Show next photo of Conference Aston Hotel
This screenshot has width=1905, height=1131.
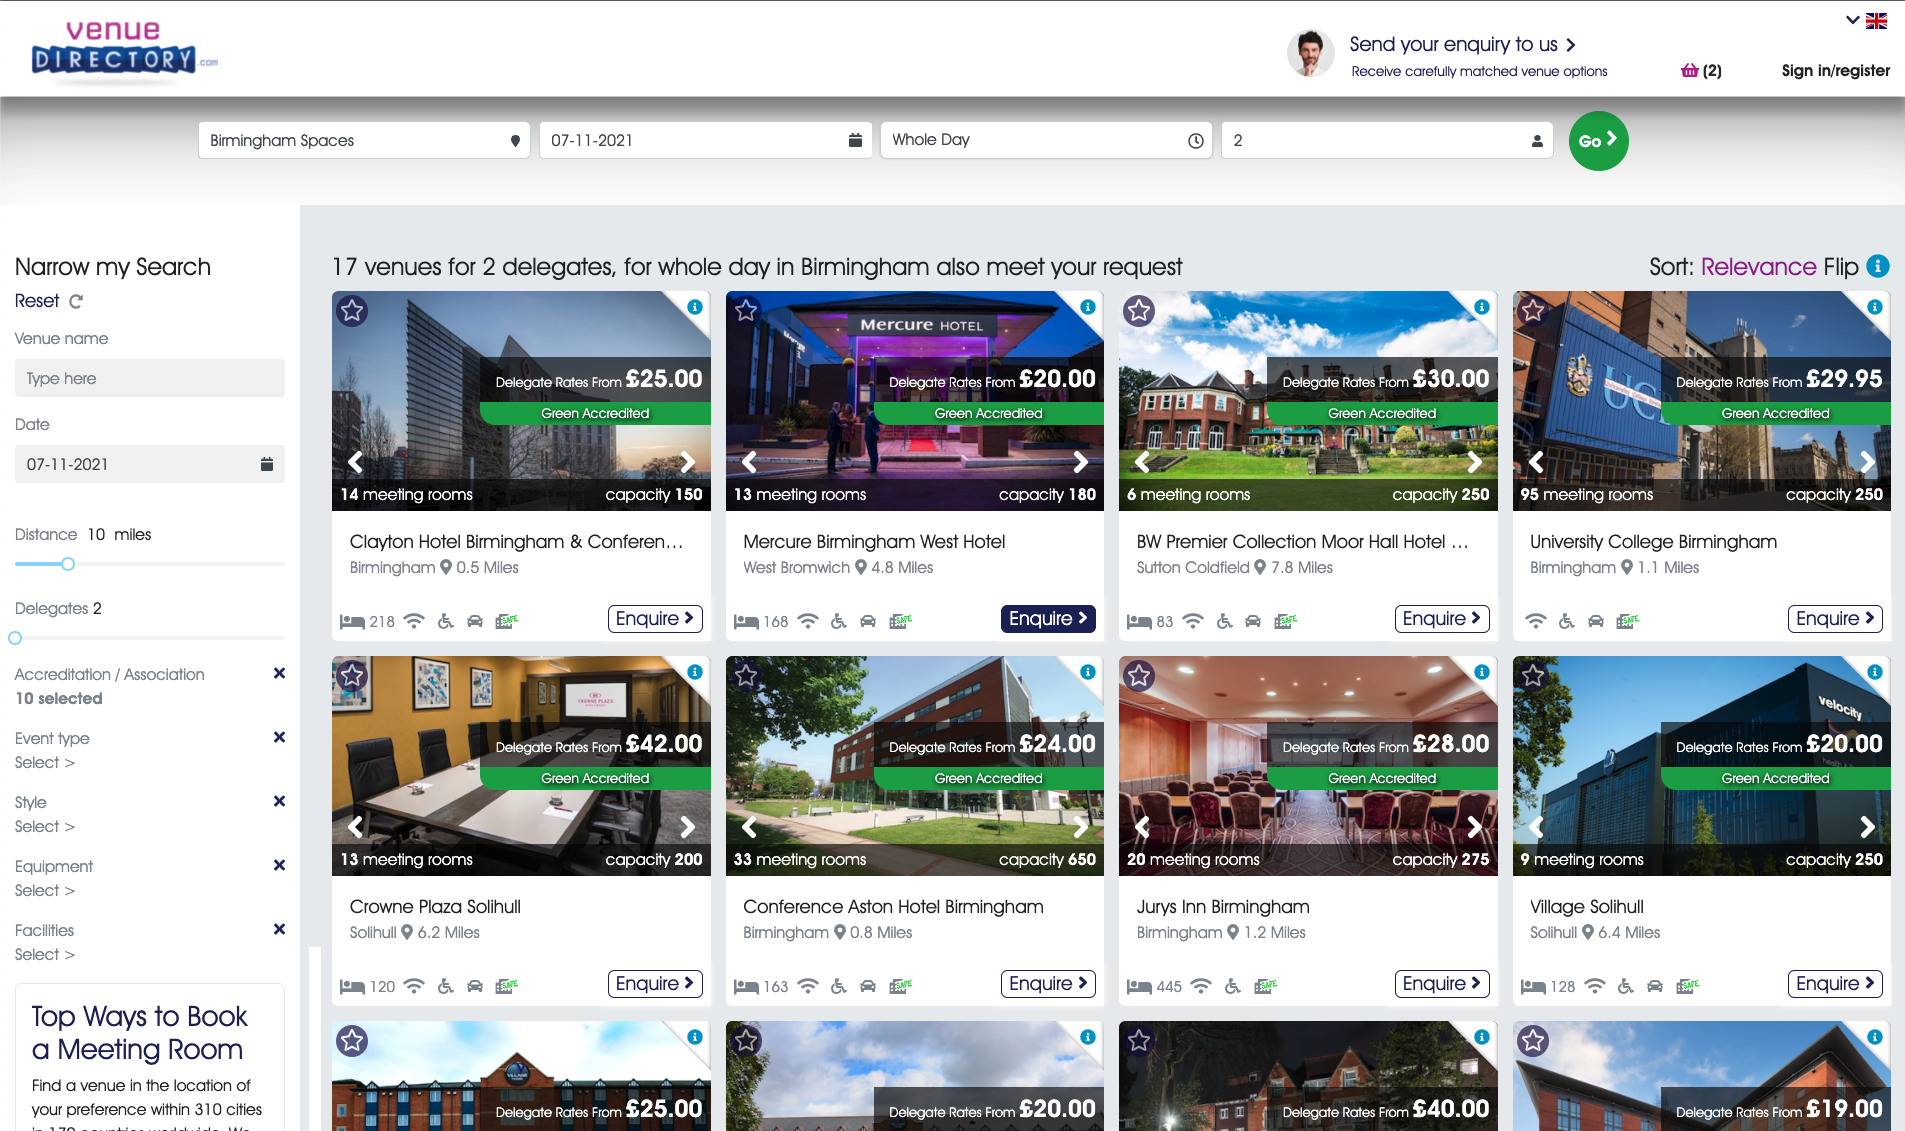[x=1081, y=827]
